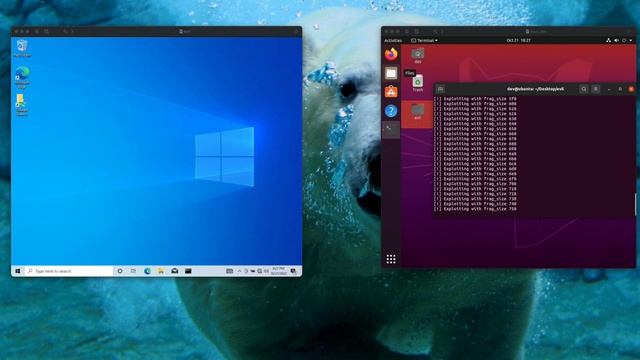Image resolution: width=640 pixels, height=360 pixels.
Task: Open search in the Ubuntu terminal header
Action: click(584, 89)
